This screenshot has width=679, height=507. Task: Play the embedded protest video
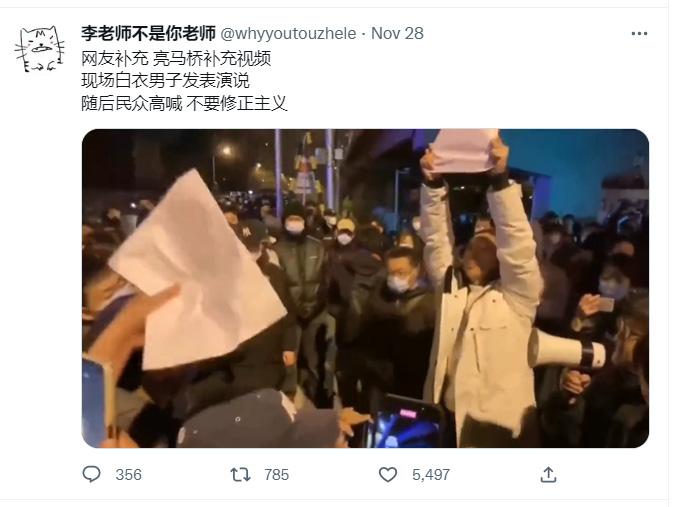click(365, 288)
